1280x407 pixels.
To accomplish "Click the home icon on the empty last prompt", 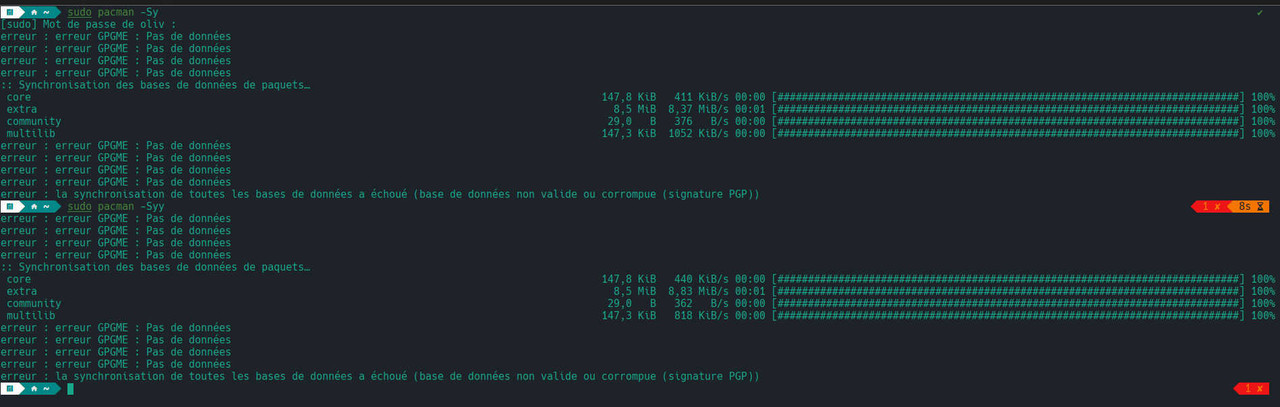I will [34, 388].
